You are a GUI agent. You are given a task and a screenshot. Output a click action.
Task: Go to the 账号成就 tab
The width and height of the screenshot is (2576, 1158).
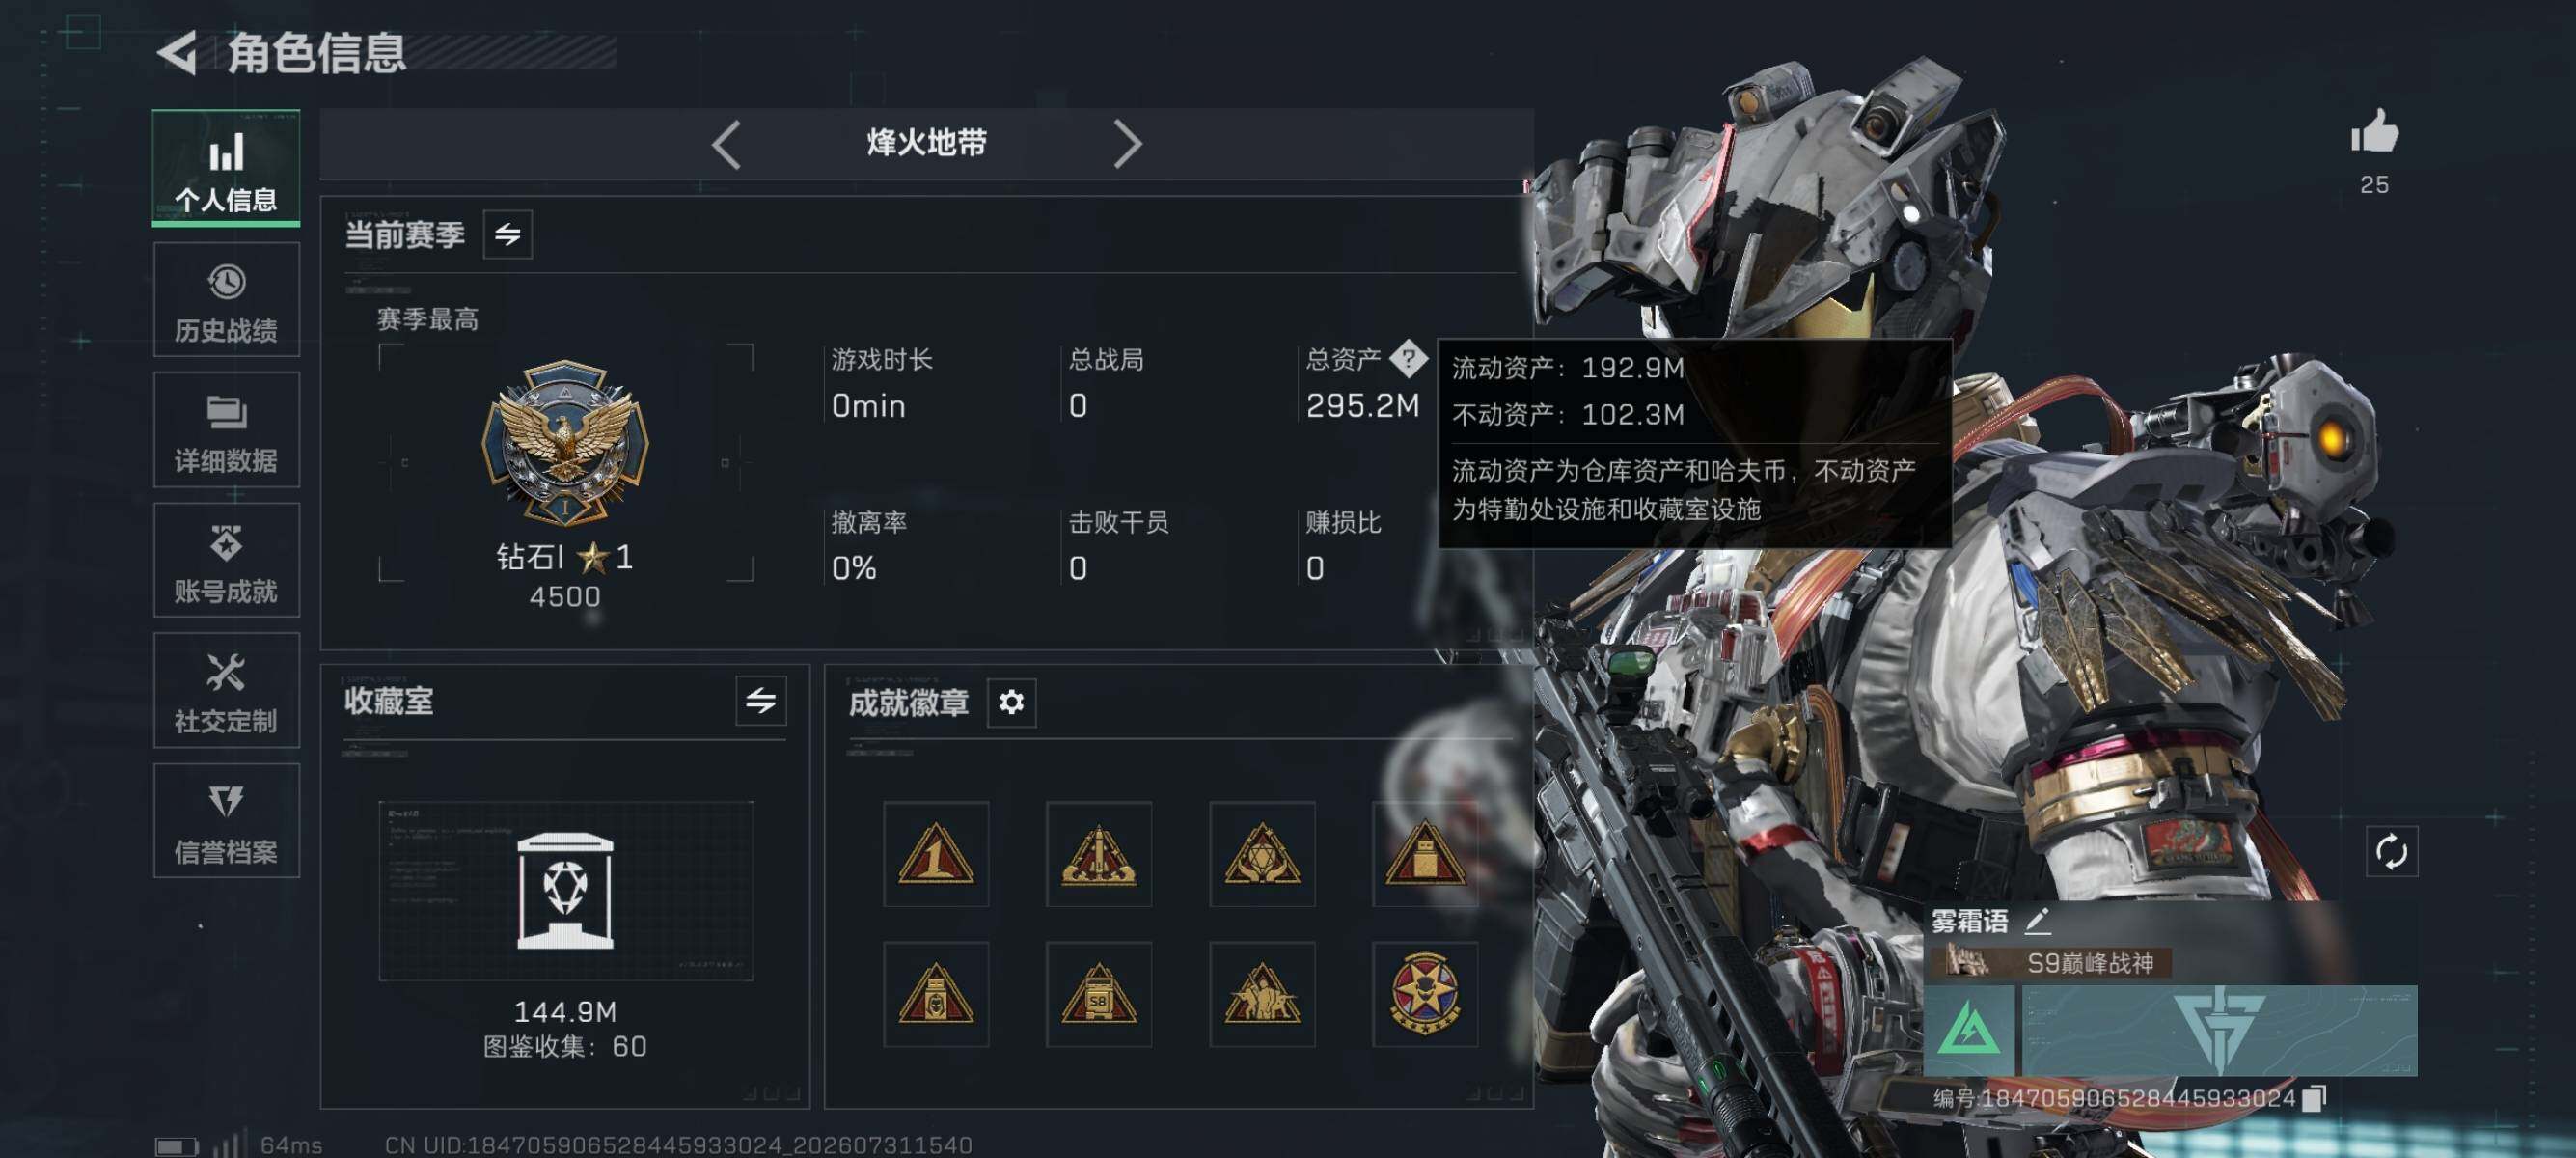226,560
